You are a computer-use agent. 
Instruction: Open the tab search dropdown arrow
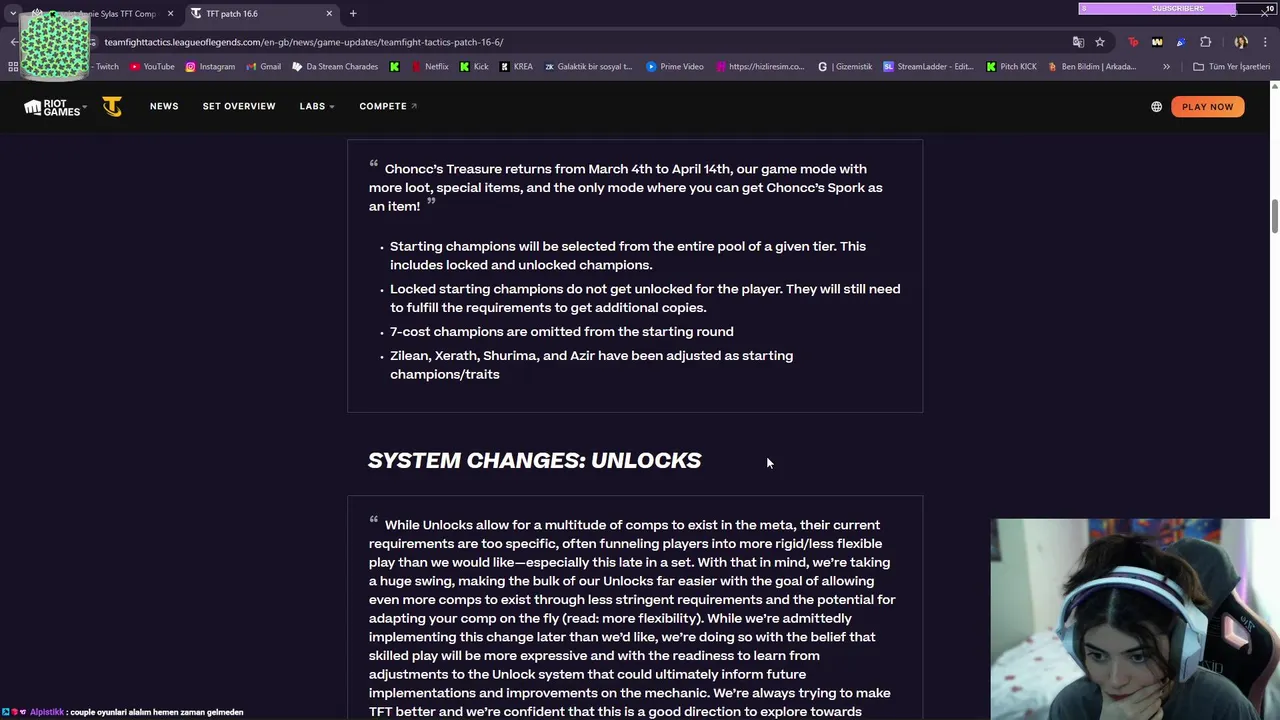point(12,14)
